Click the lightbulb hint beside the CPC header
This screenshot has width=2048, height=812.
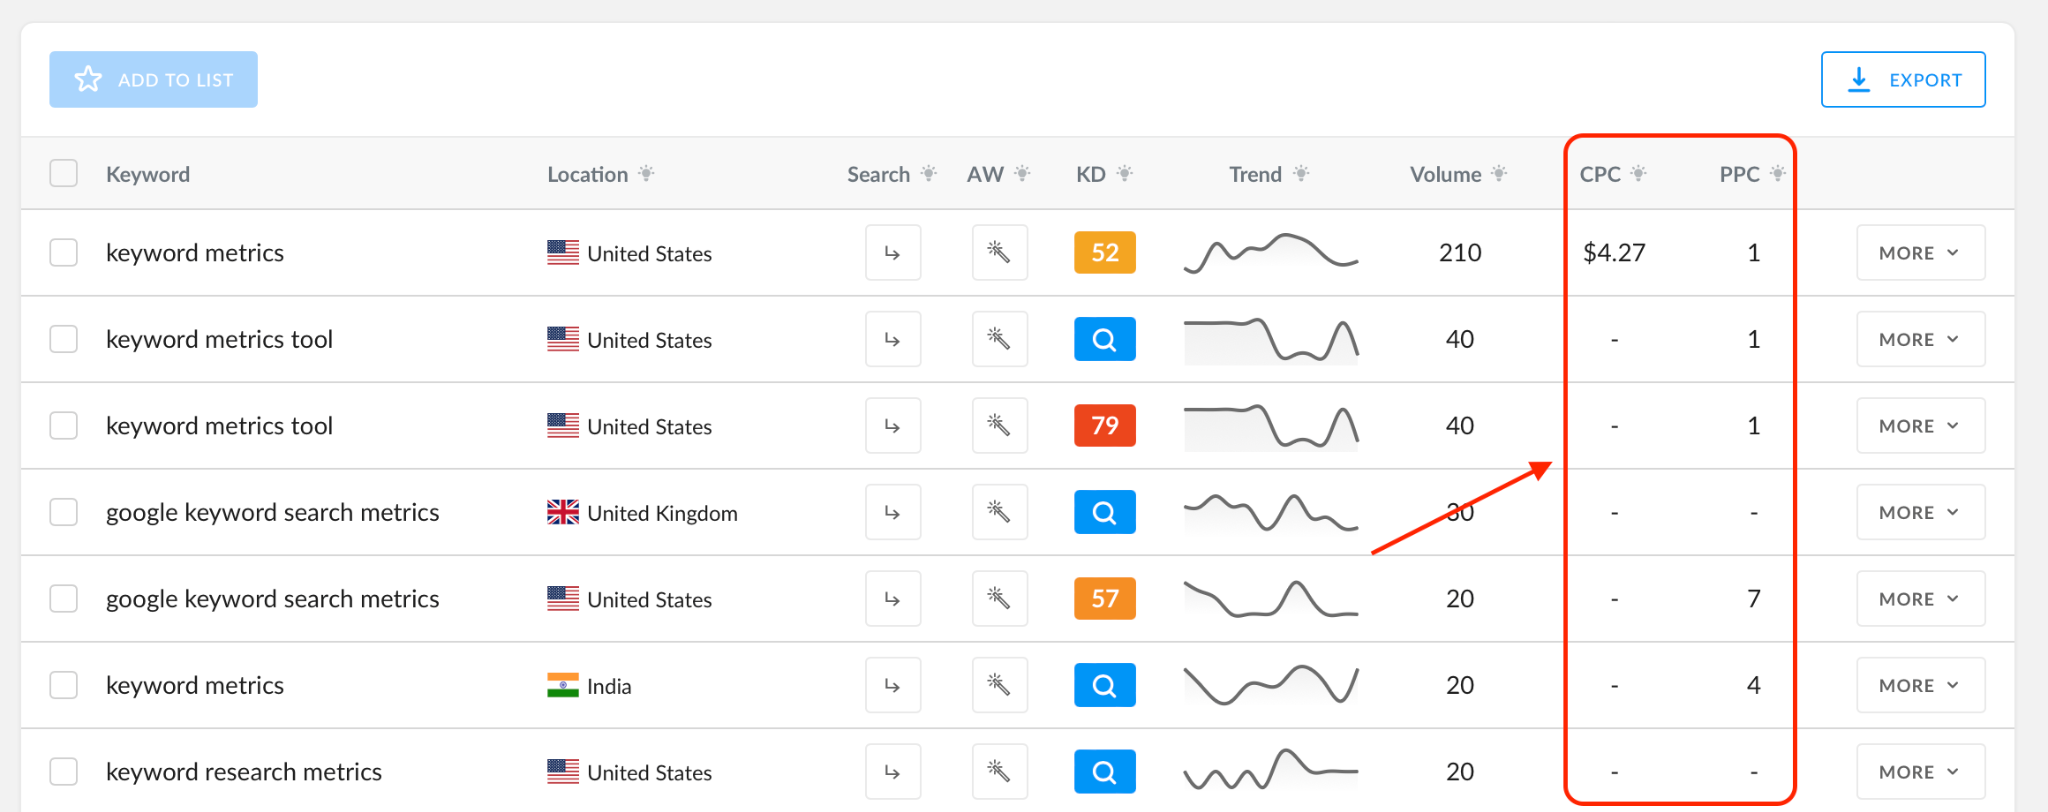point(1638,173)
